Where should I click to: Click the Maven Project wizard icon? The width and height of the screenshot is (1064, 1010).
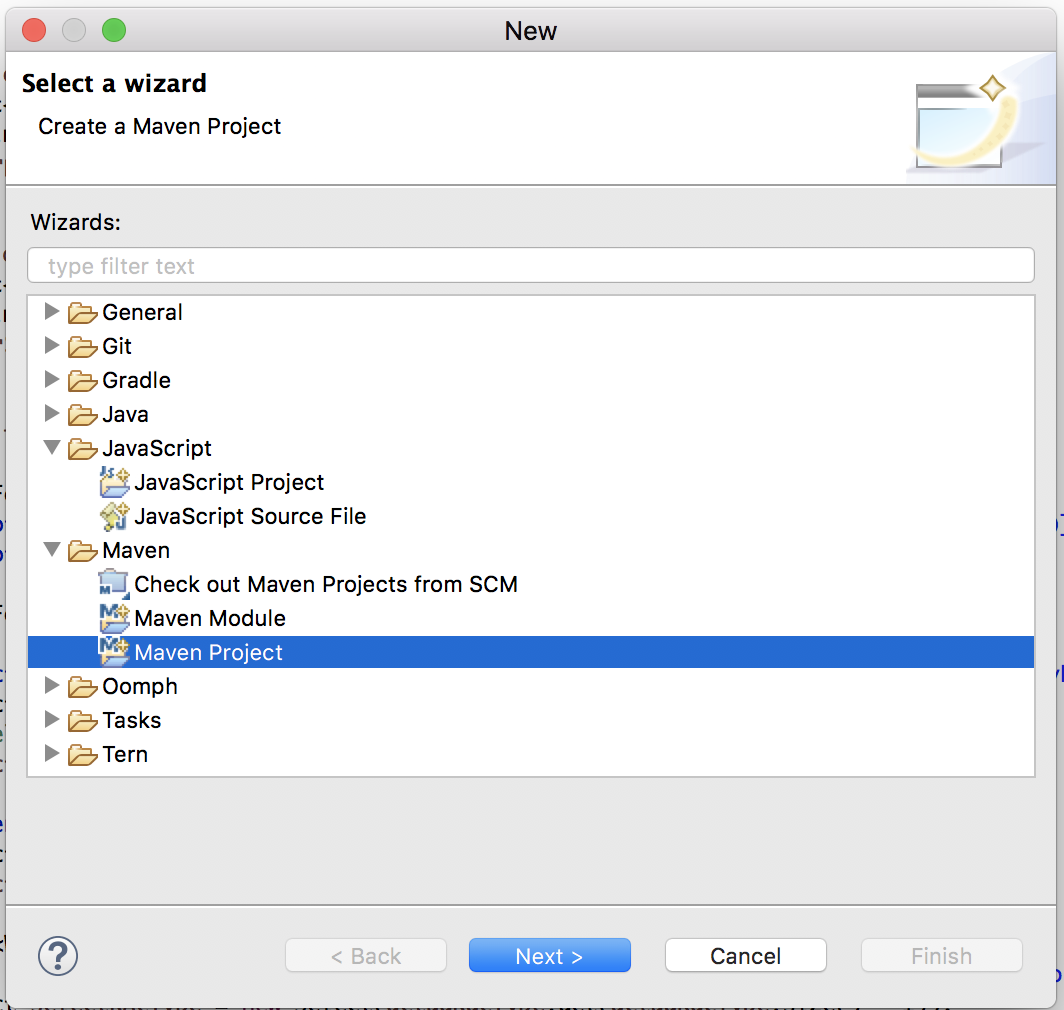click(x=112, y=652)
